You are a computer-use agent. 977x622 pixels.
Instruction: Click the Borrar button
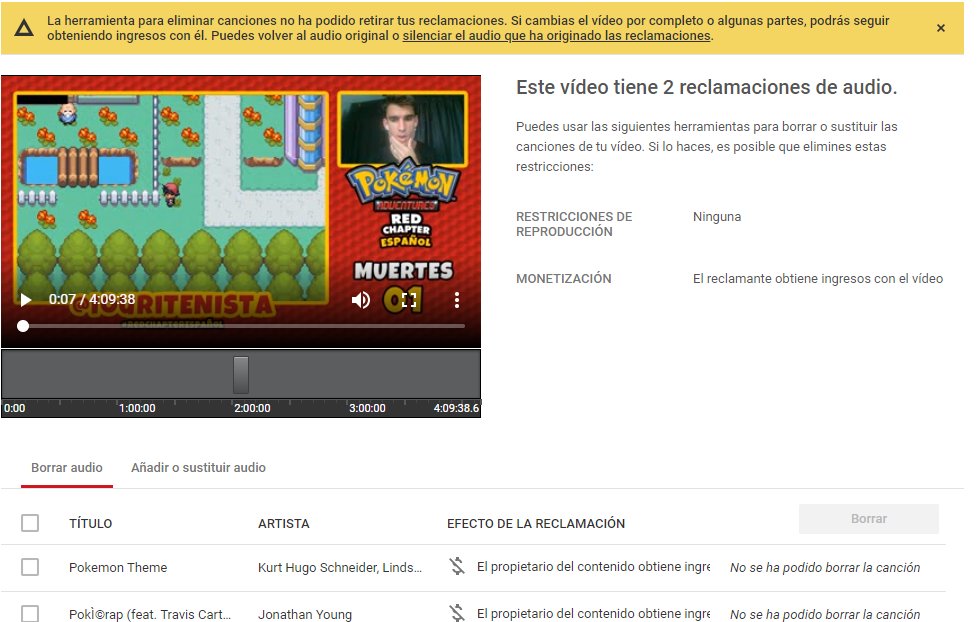(869, 519)
